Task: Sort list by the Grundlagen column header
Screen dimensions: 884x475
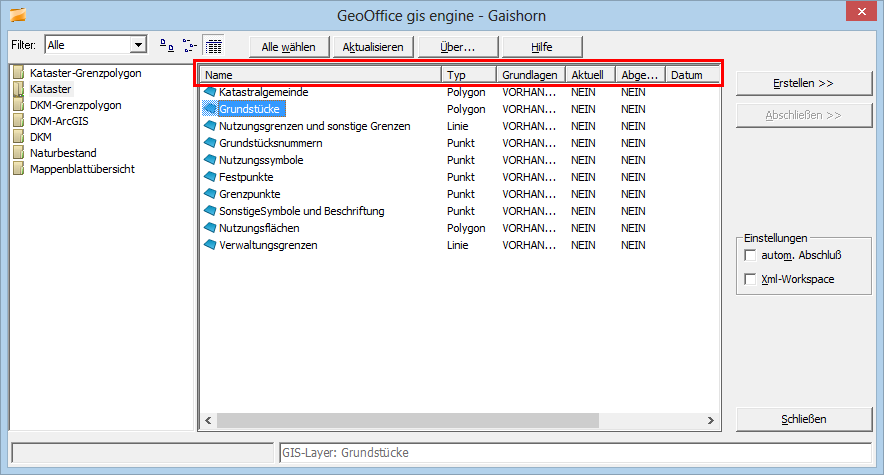Action: 531,75
